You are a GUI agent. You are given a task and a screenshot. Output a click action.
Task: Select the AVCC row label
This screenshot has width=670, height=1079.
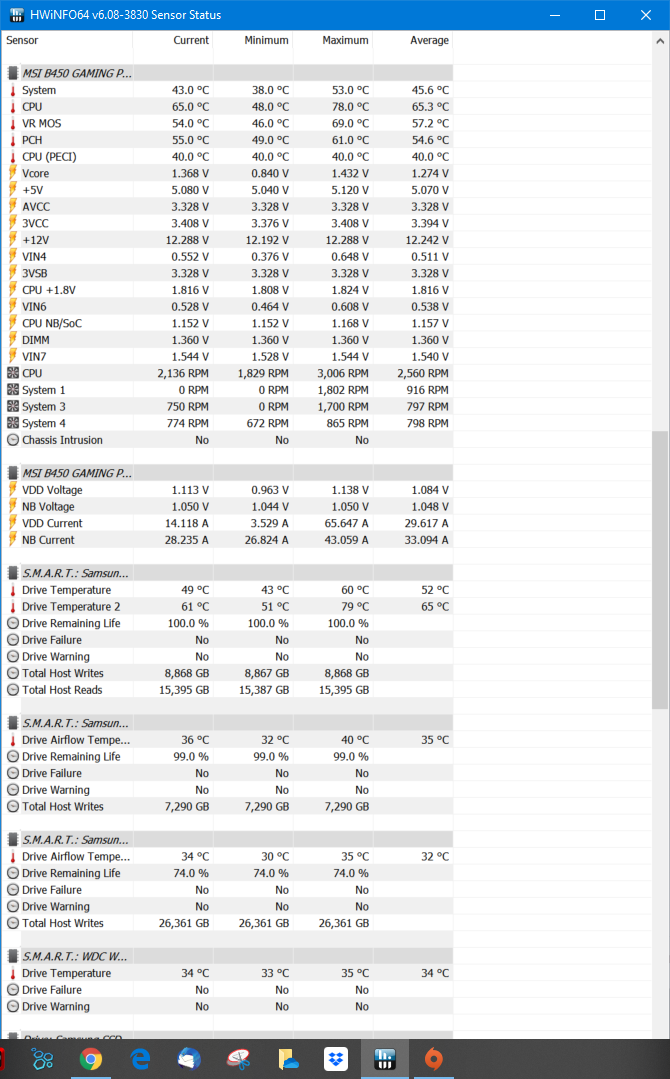[36, 206]
